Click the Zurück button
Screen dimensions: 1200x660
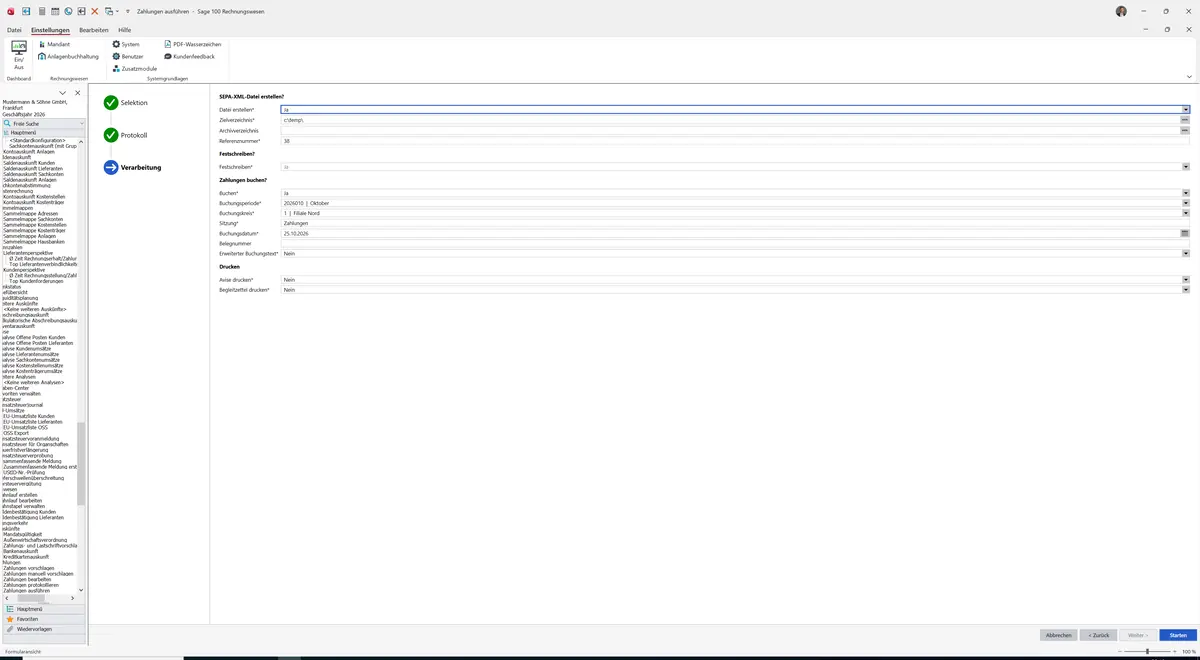tap(1098, 635)
